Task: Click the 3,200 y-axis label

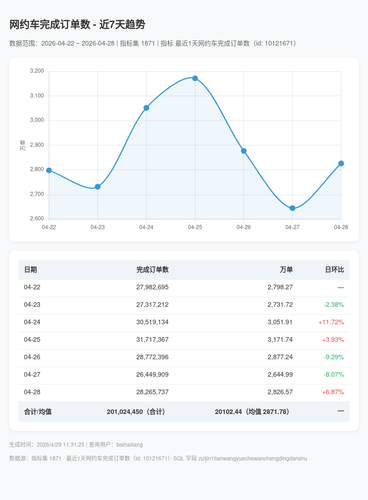Action: click(x=37, y=71)
